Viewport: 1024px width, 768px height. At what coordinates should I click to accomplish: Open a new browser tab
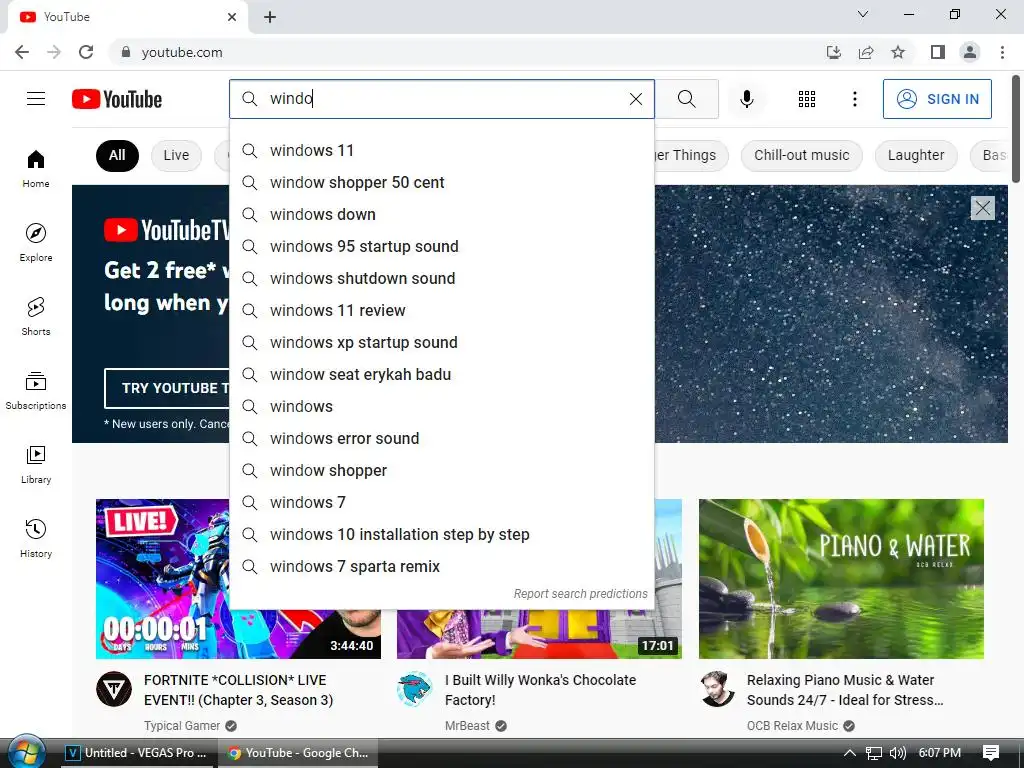270,17
